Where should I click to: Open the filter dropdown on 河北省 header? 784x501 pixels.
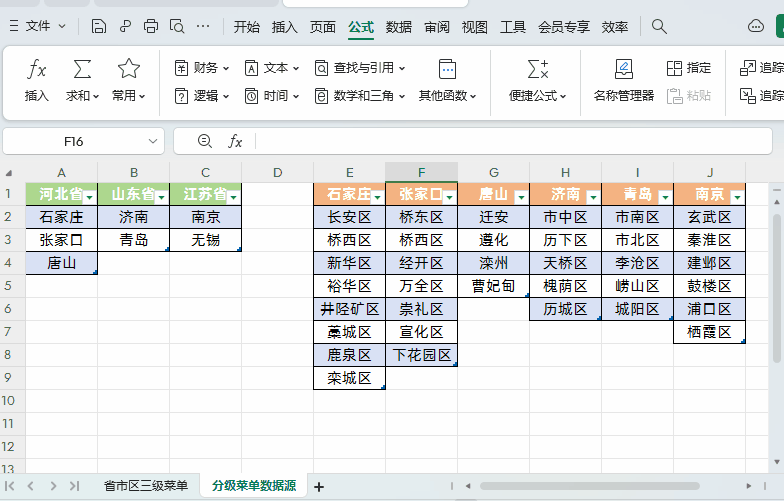tap(90, 198)
